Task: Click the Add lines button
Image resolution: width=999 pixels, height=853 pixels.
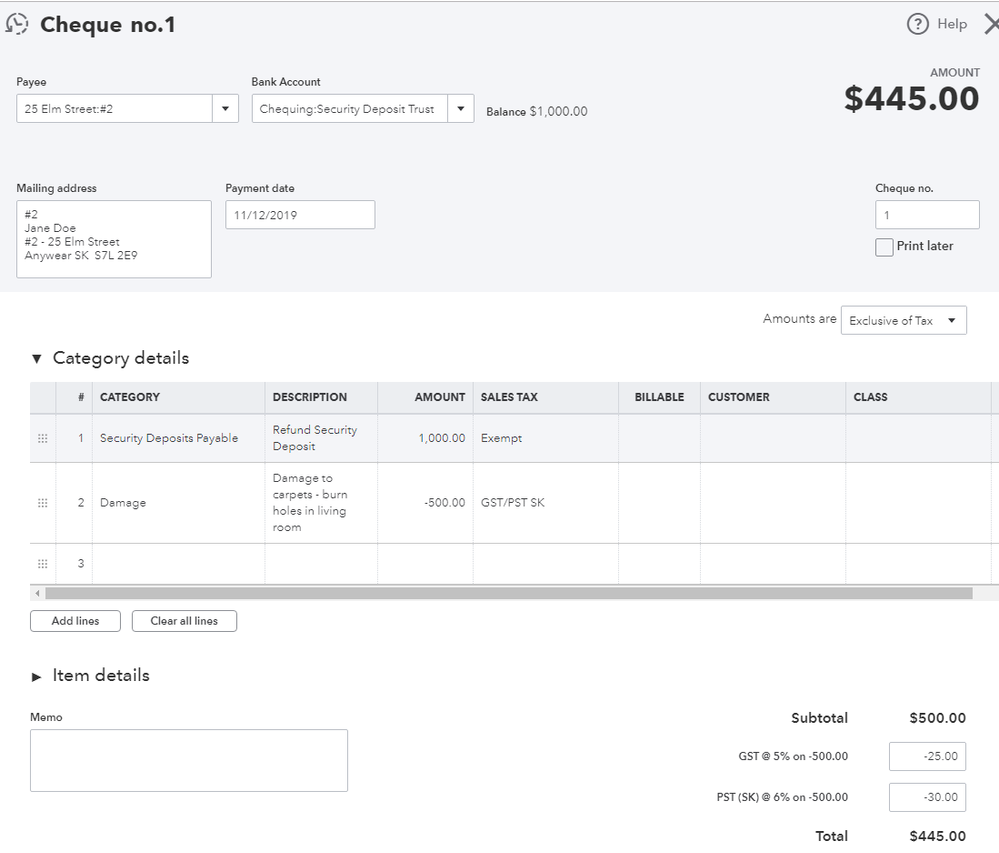Action: 75,621
